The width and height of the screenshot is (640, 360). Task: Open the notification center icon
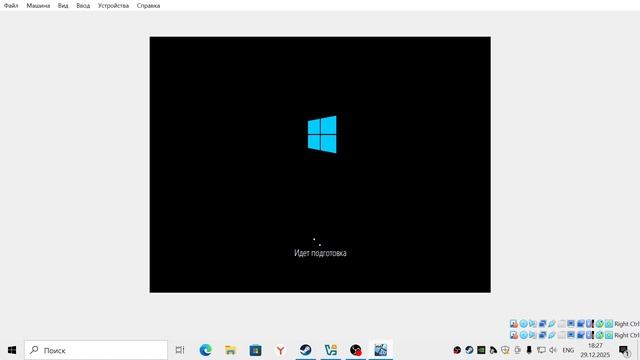pyautogui.click(x=625, y=351)
